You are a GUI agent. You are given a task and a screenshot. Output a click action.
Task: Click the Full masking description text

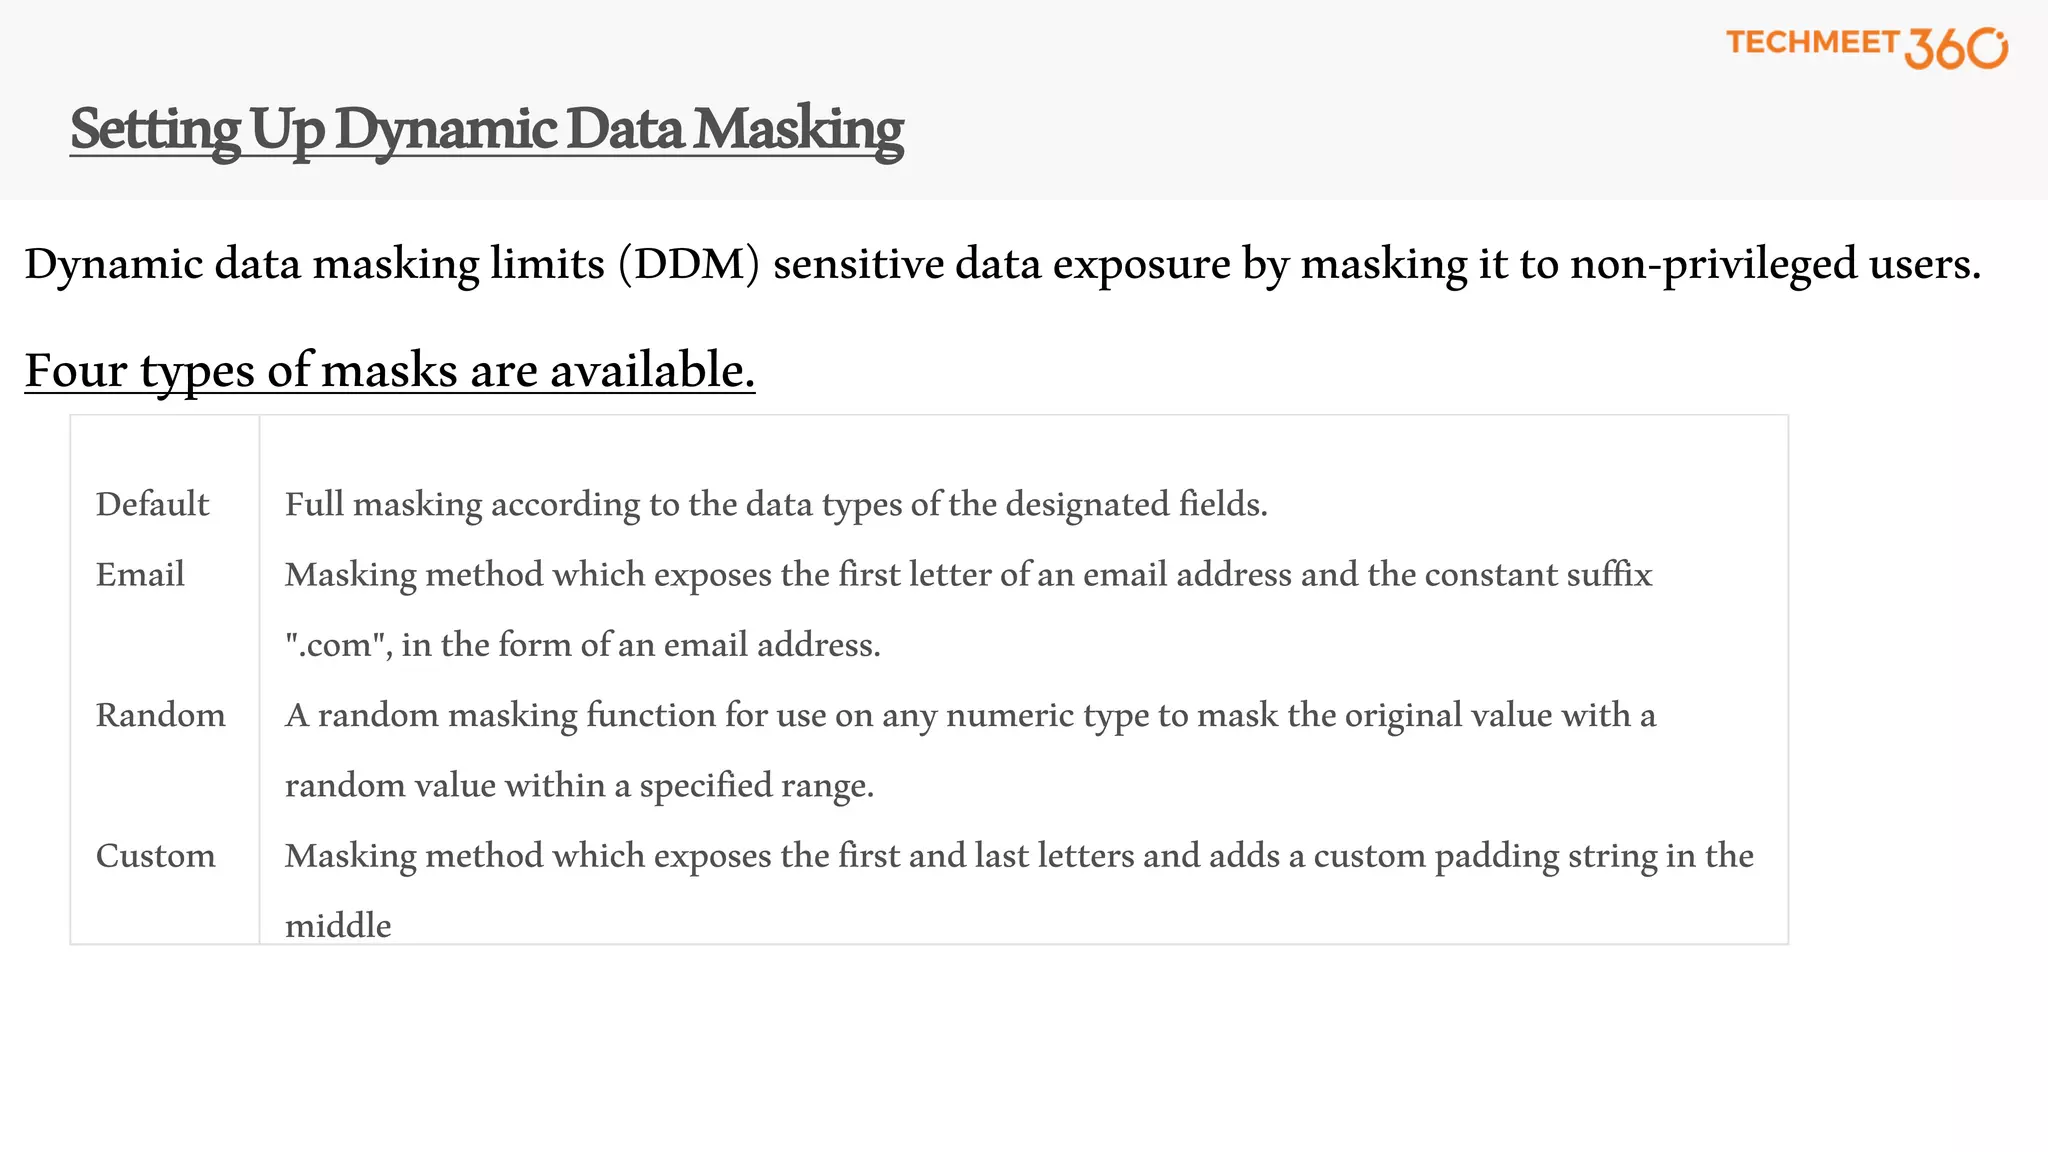[775, 504]
